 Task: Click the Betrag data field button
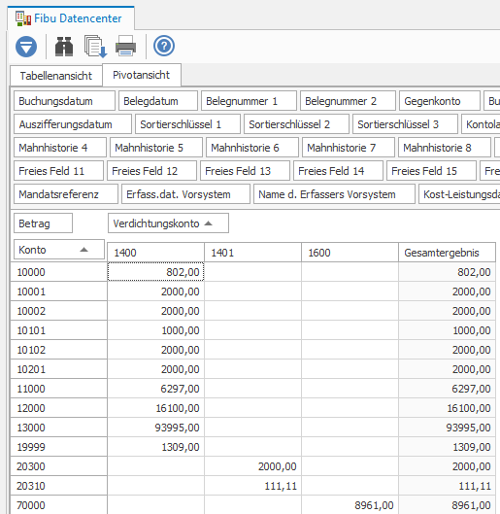43,223
